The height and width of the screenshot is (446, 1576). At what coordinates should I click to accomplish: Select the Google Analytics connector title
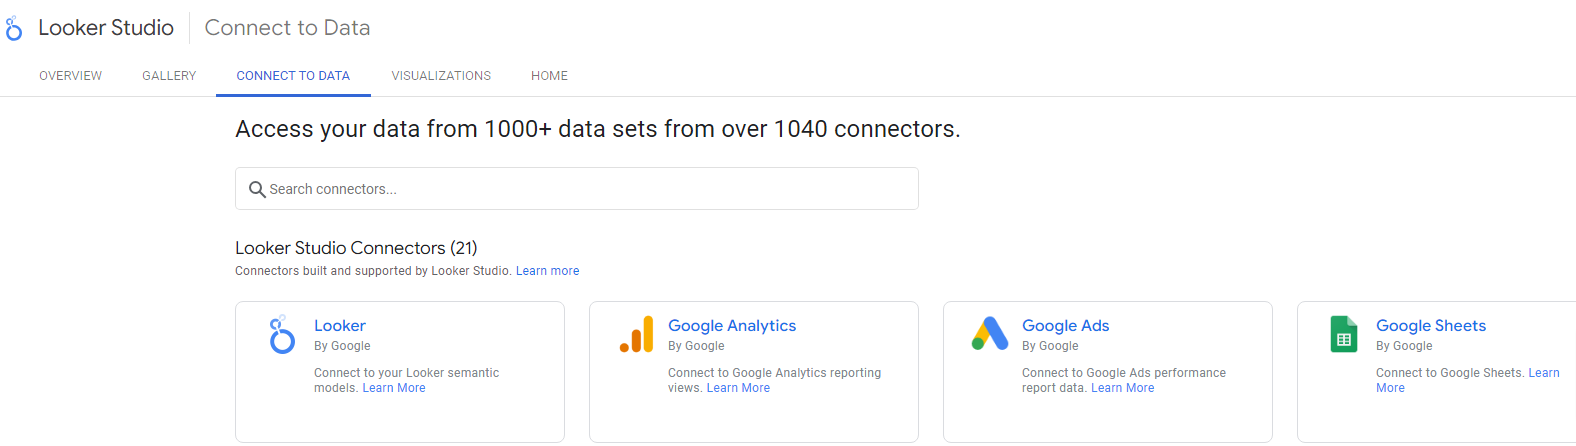pos(732,326)
